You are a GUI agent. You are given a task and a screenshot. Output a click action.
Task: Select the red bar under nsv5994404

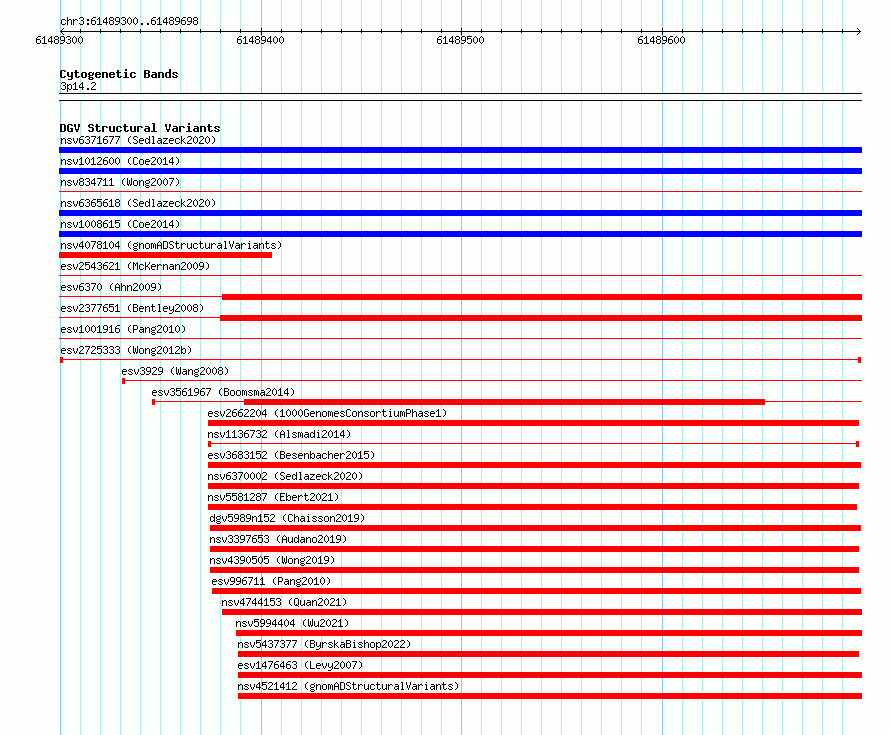[549, 633]
